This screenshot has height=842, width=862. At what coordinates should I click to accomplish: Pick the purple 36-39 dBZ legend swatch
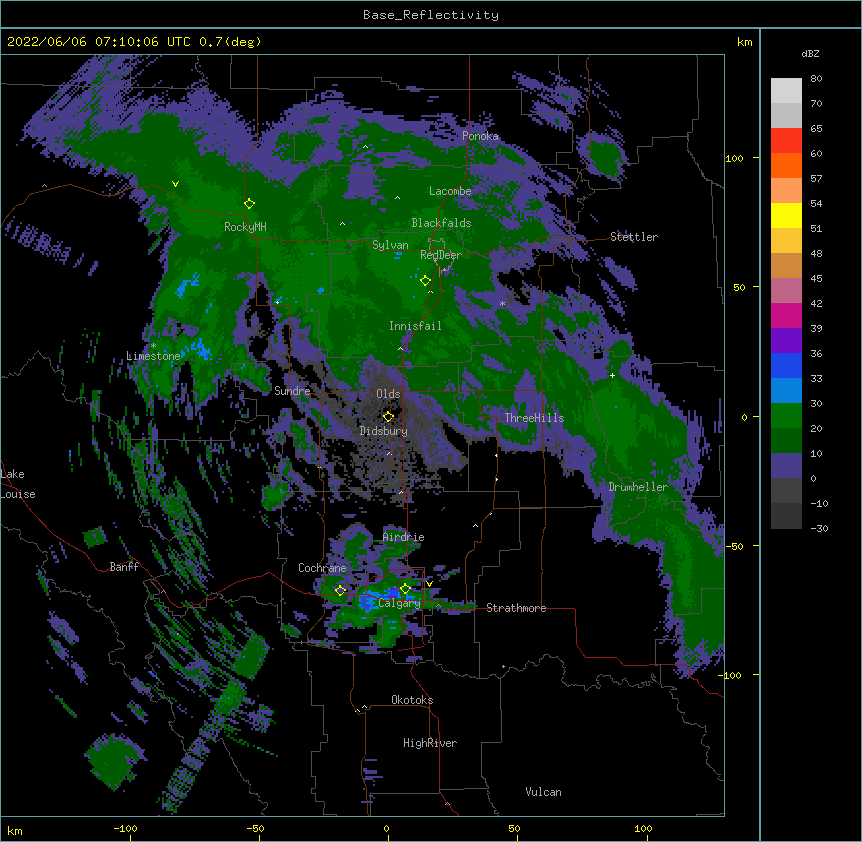tap(786, 341)
